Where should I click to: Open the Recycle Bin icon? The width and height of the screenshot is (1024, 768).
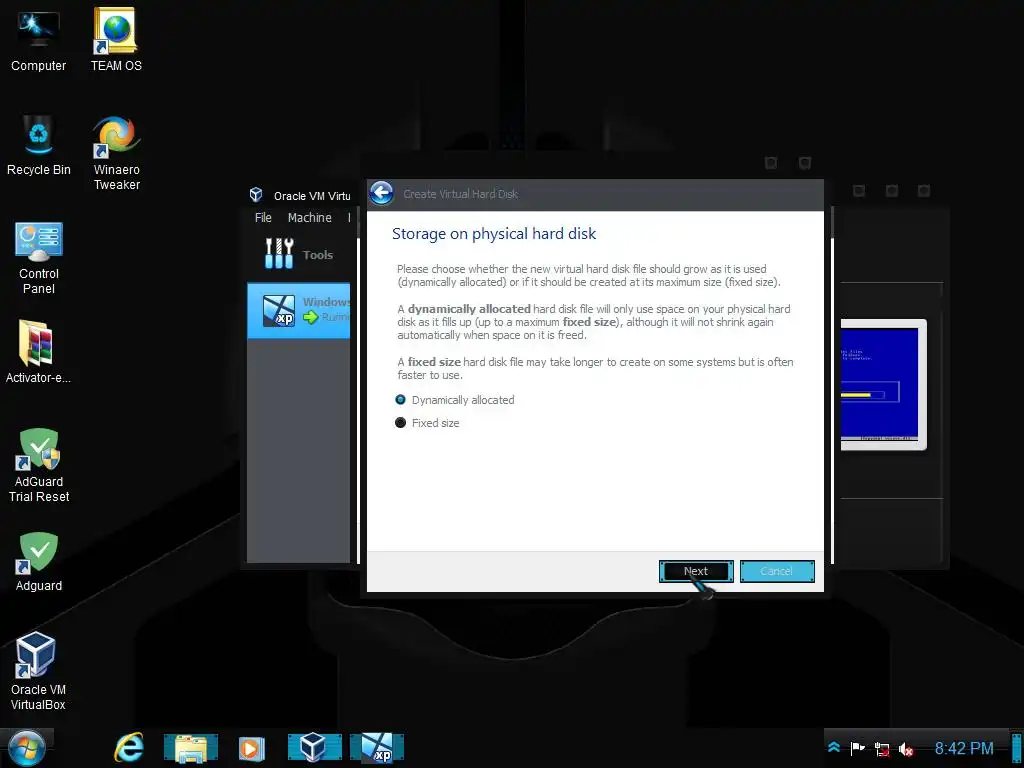tap(39, 146)
